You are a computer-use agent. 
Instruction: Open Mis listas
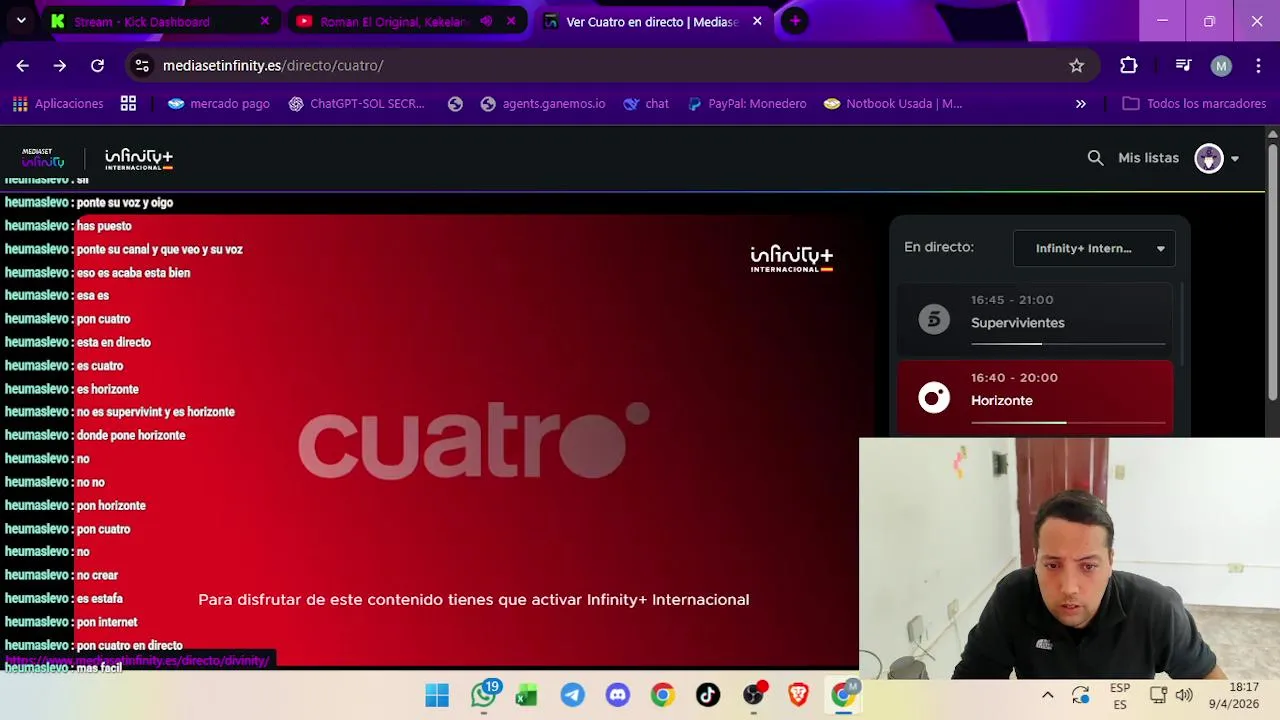click(x=1148, y=158)
